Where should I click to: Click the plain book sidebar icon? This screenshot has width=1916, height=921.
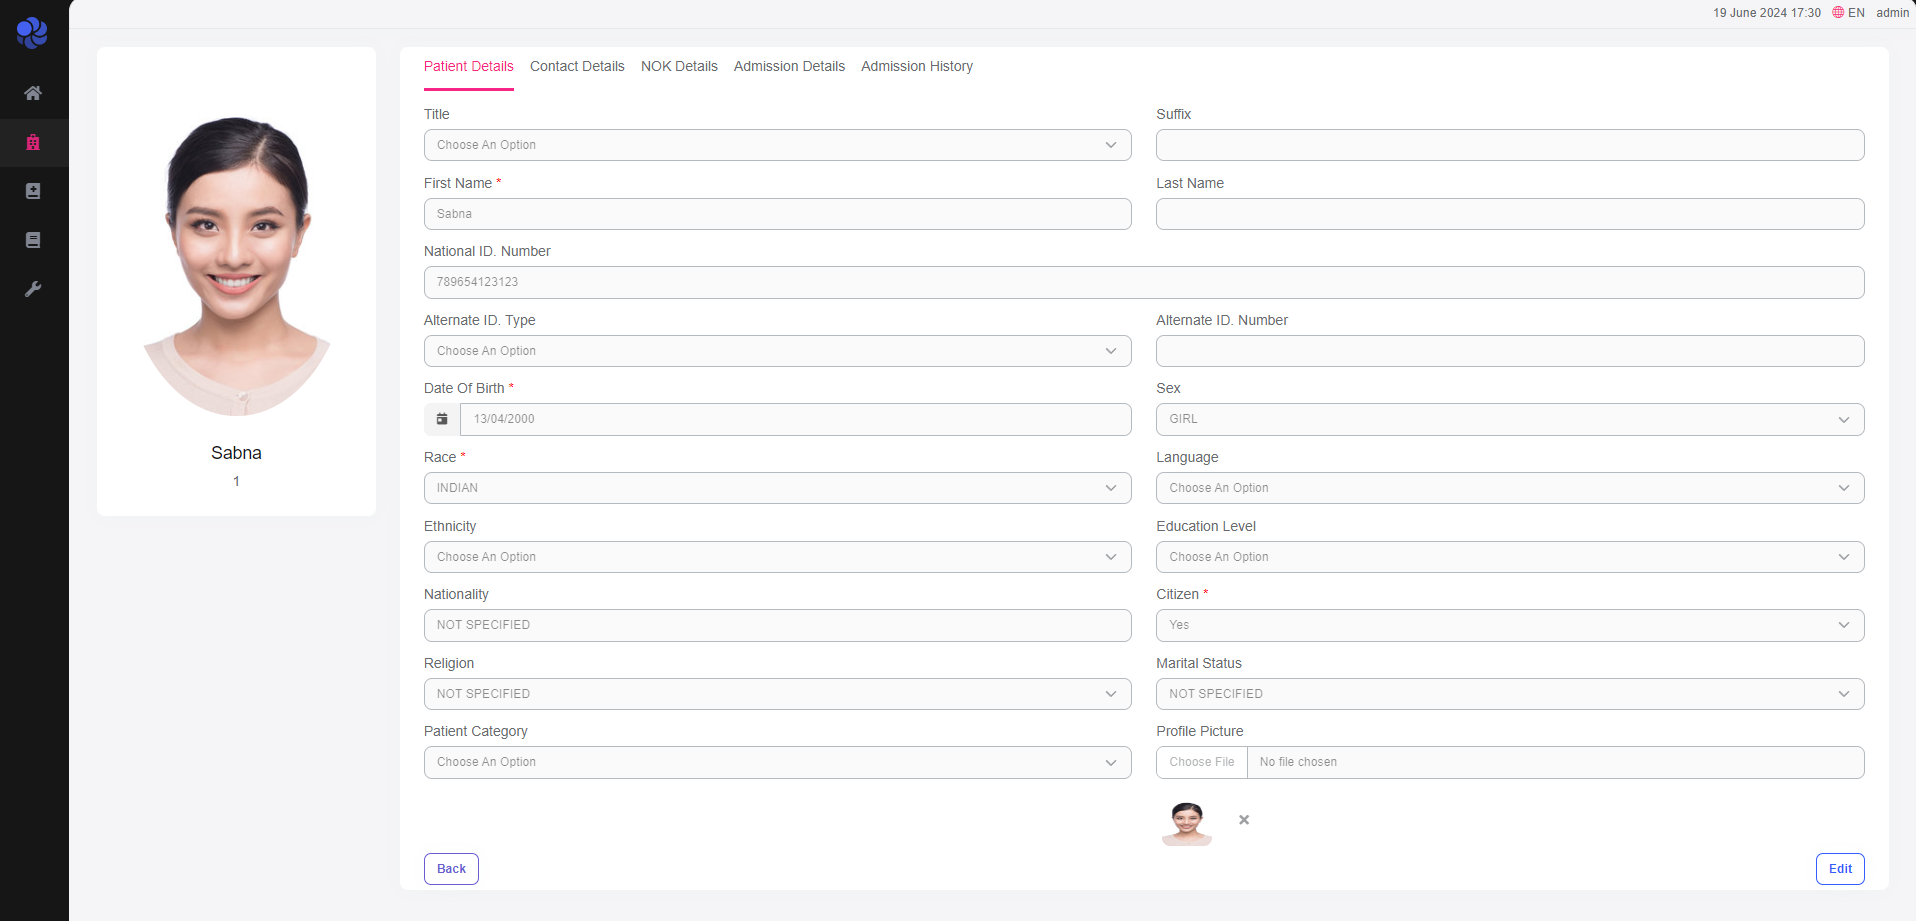pos(33,240)
